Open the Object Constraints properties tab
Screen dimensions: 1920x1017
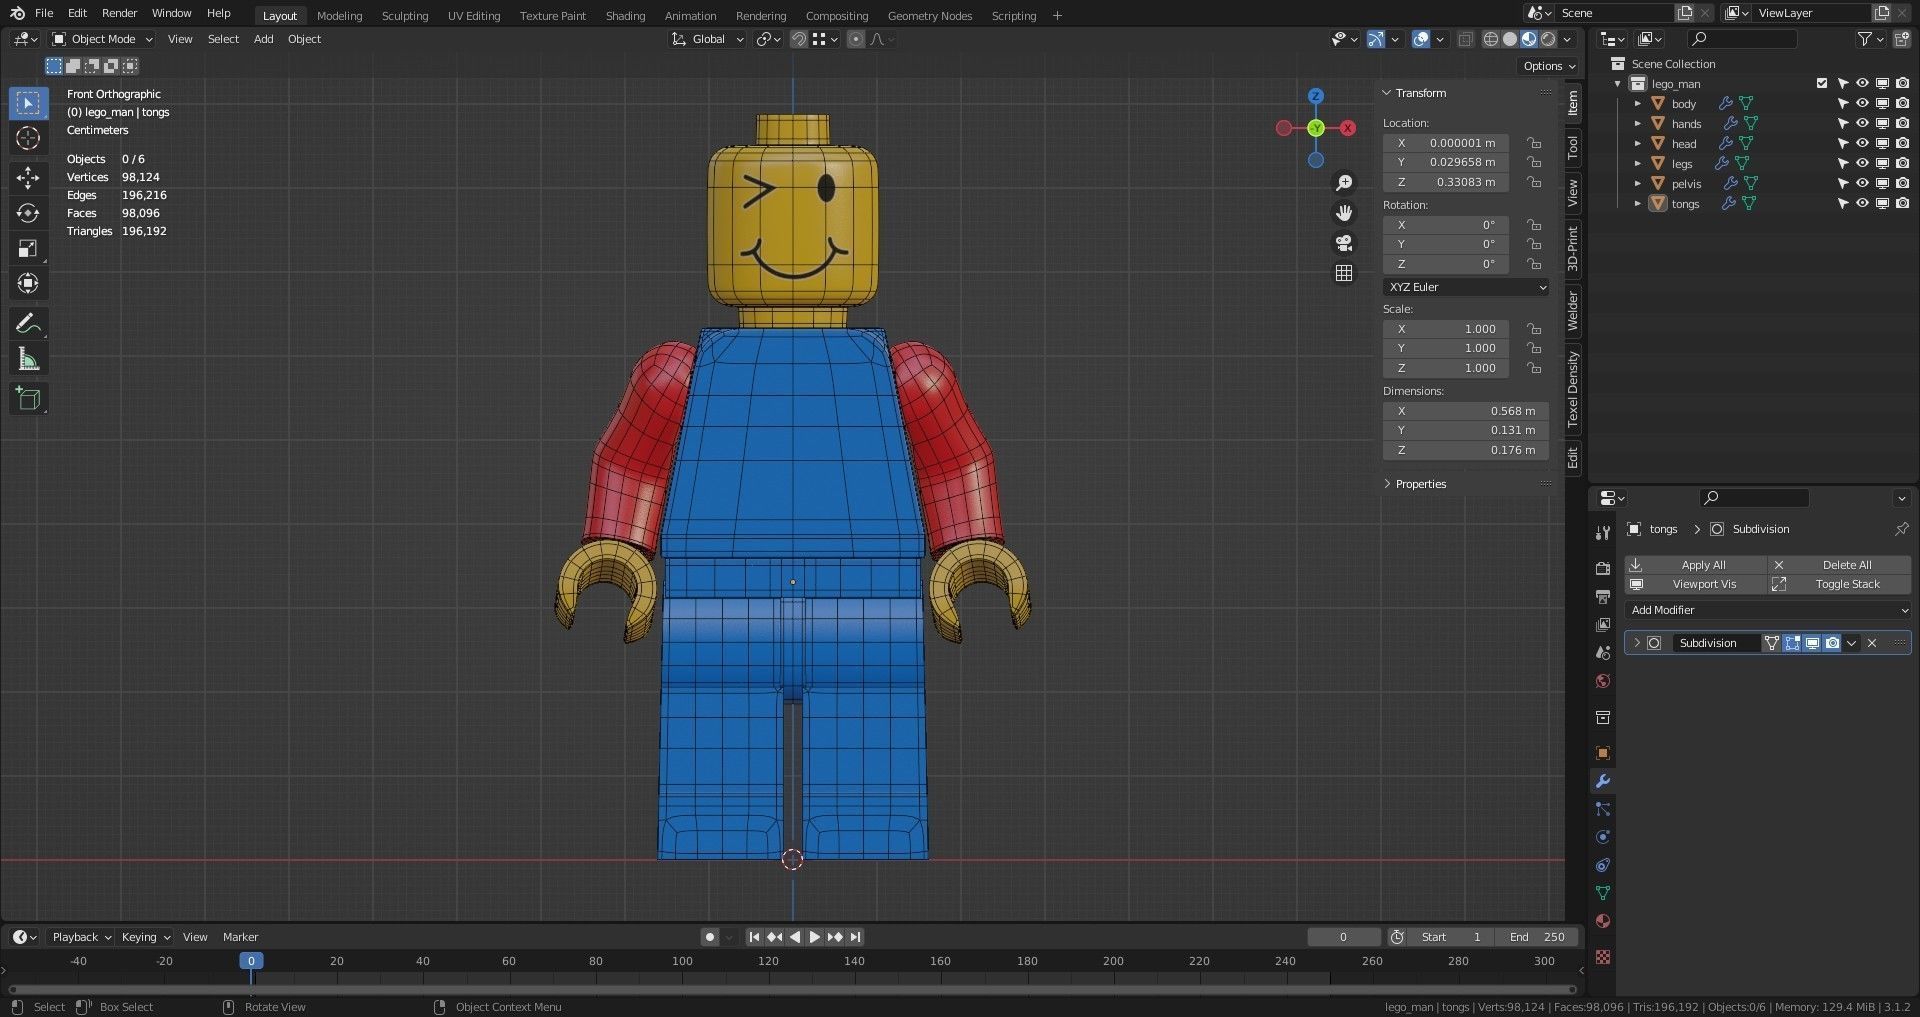click(1603, 865)
